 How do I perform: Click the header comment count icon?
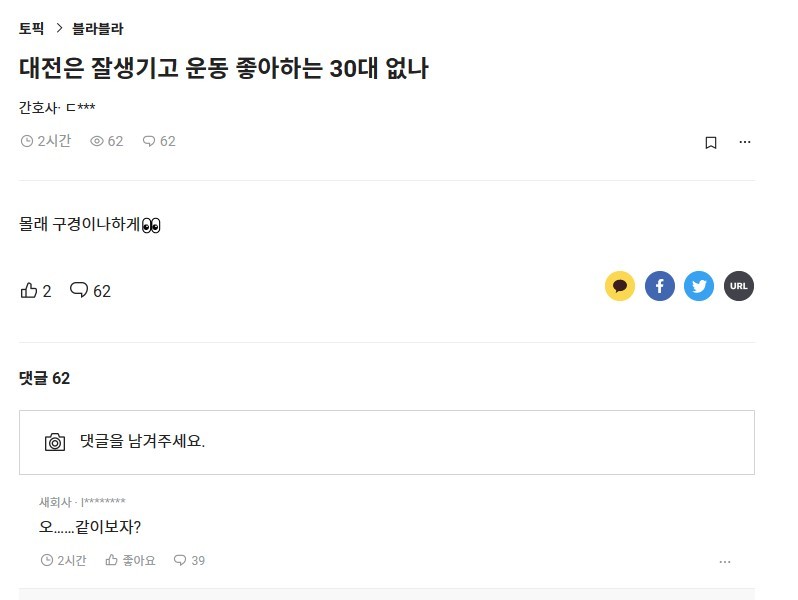click(149, 142)
